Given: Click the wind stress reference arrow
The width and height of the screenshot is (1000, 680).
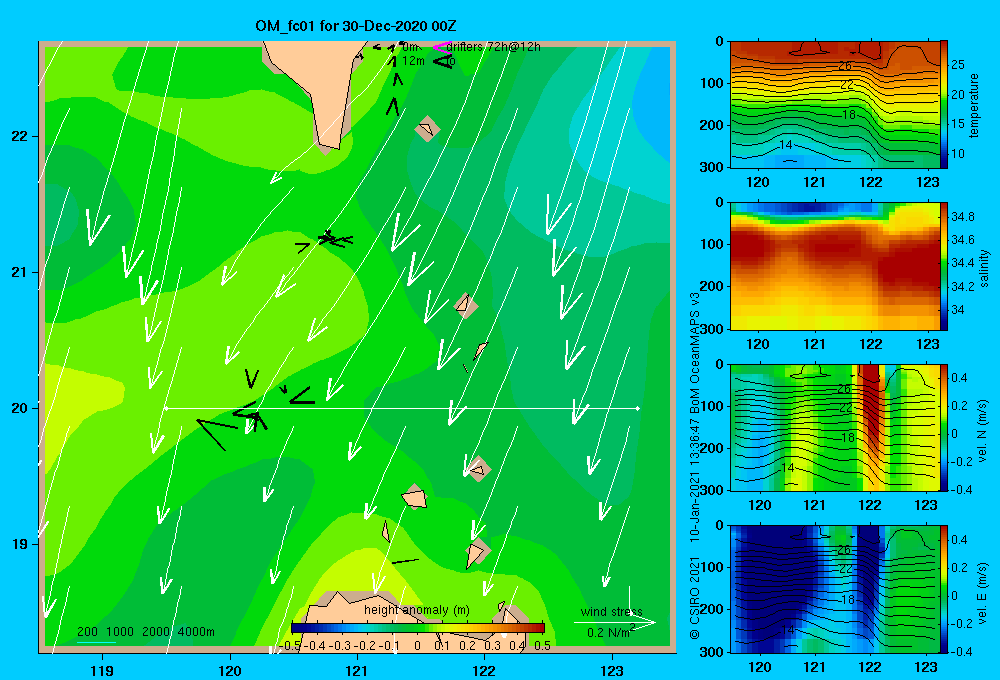Looking at the screenshot, I should point(615,622).
